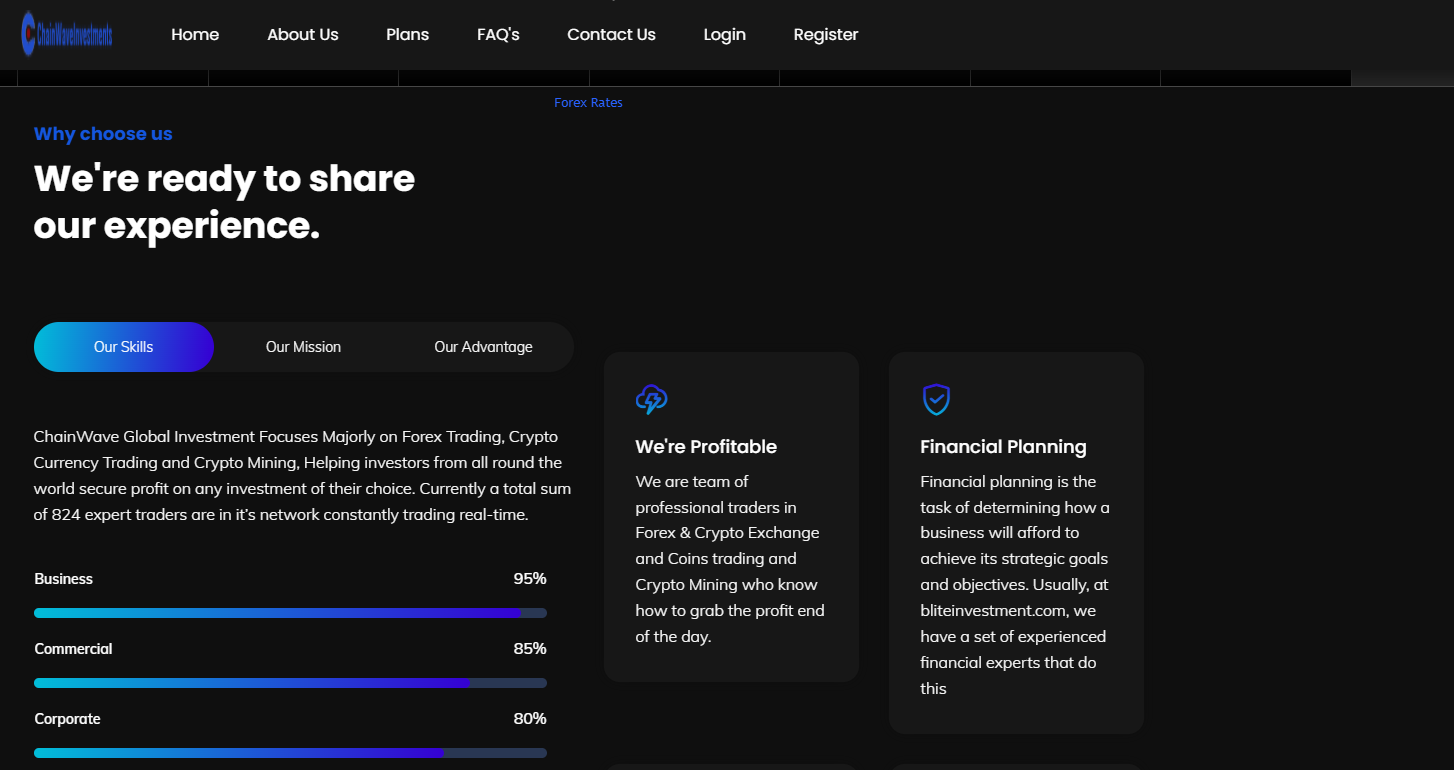Click the We're Profitable card heading
Image resolution: width=1454 pixels, height=770 pixels.
706,447
